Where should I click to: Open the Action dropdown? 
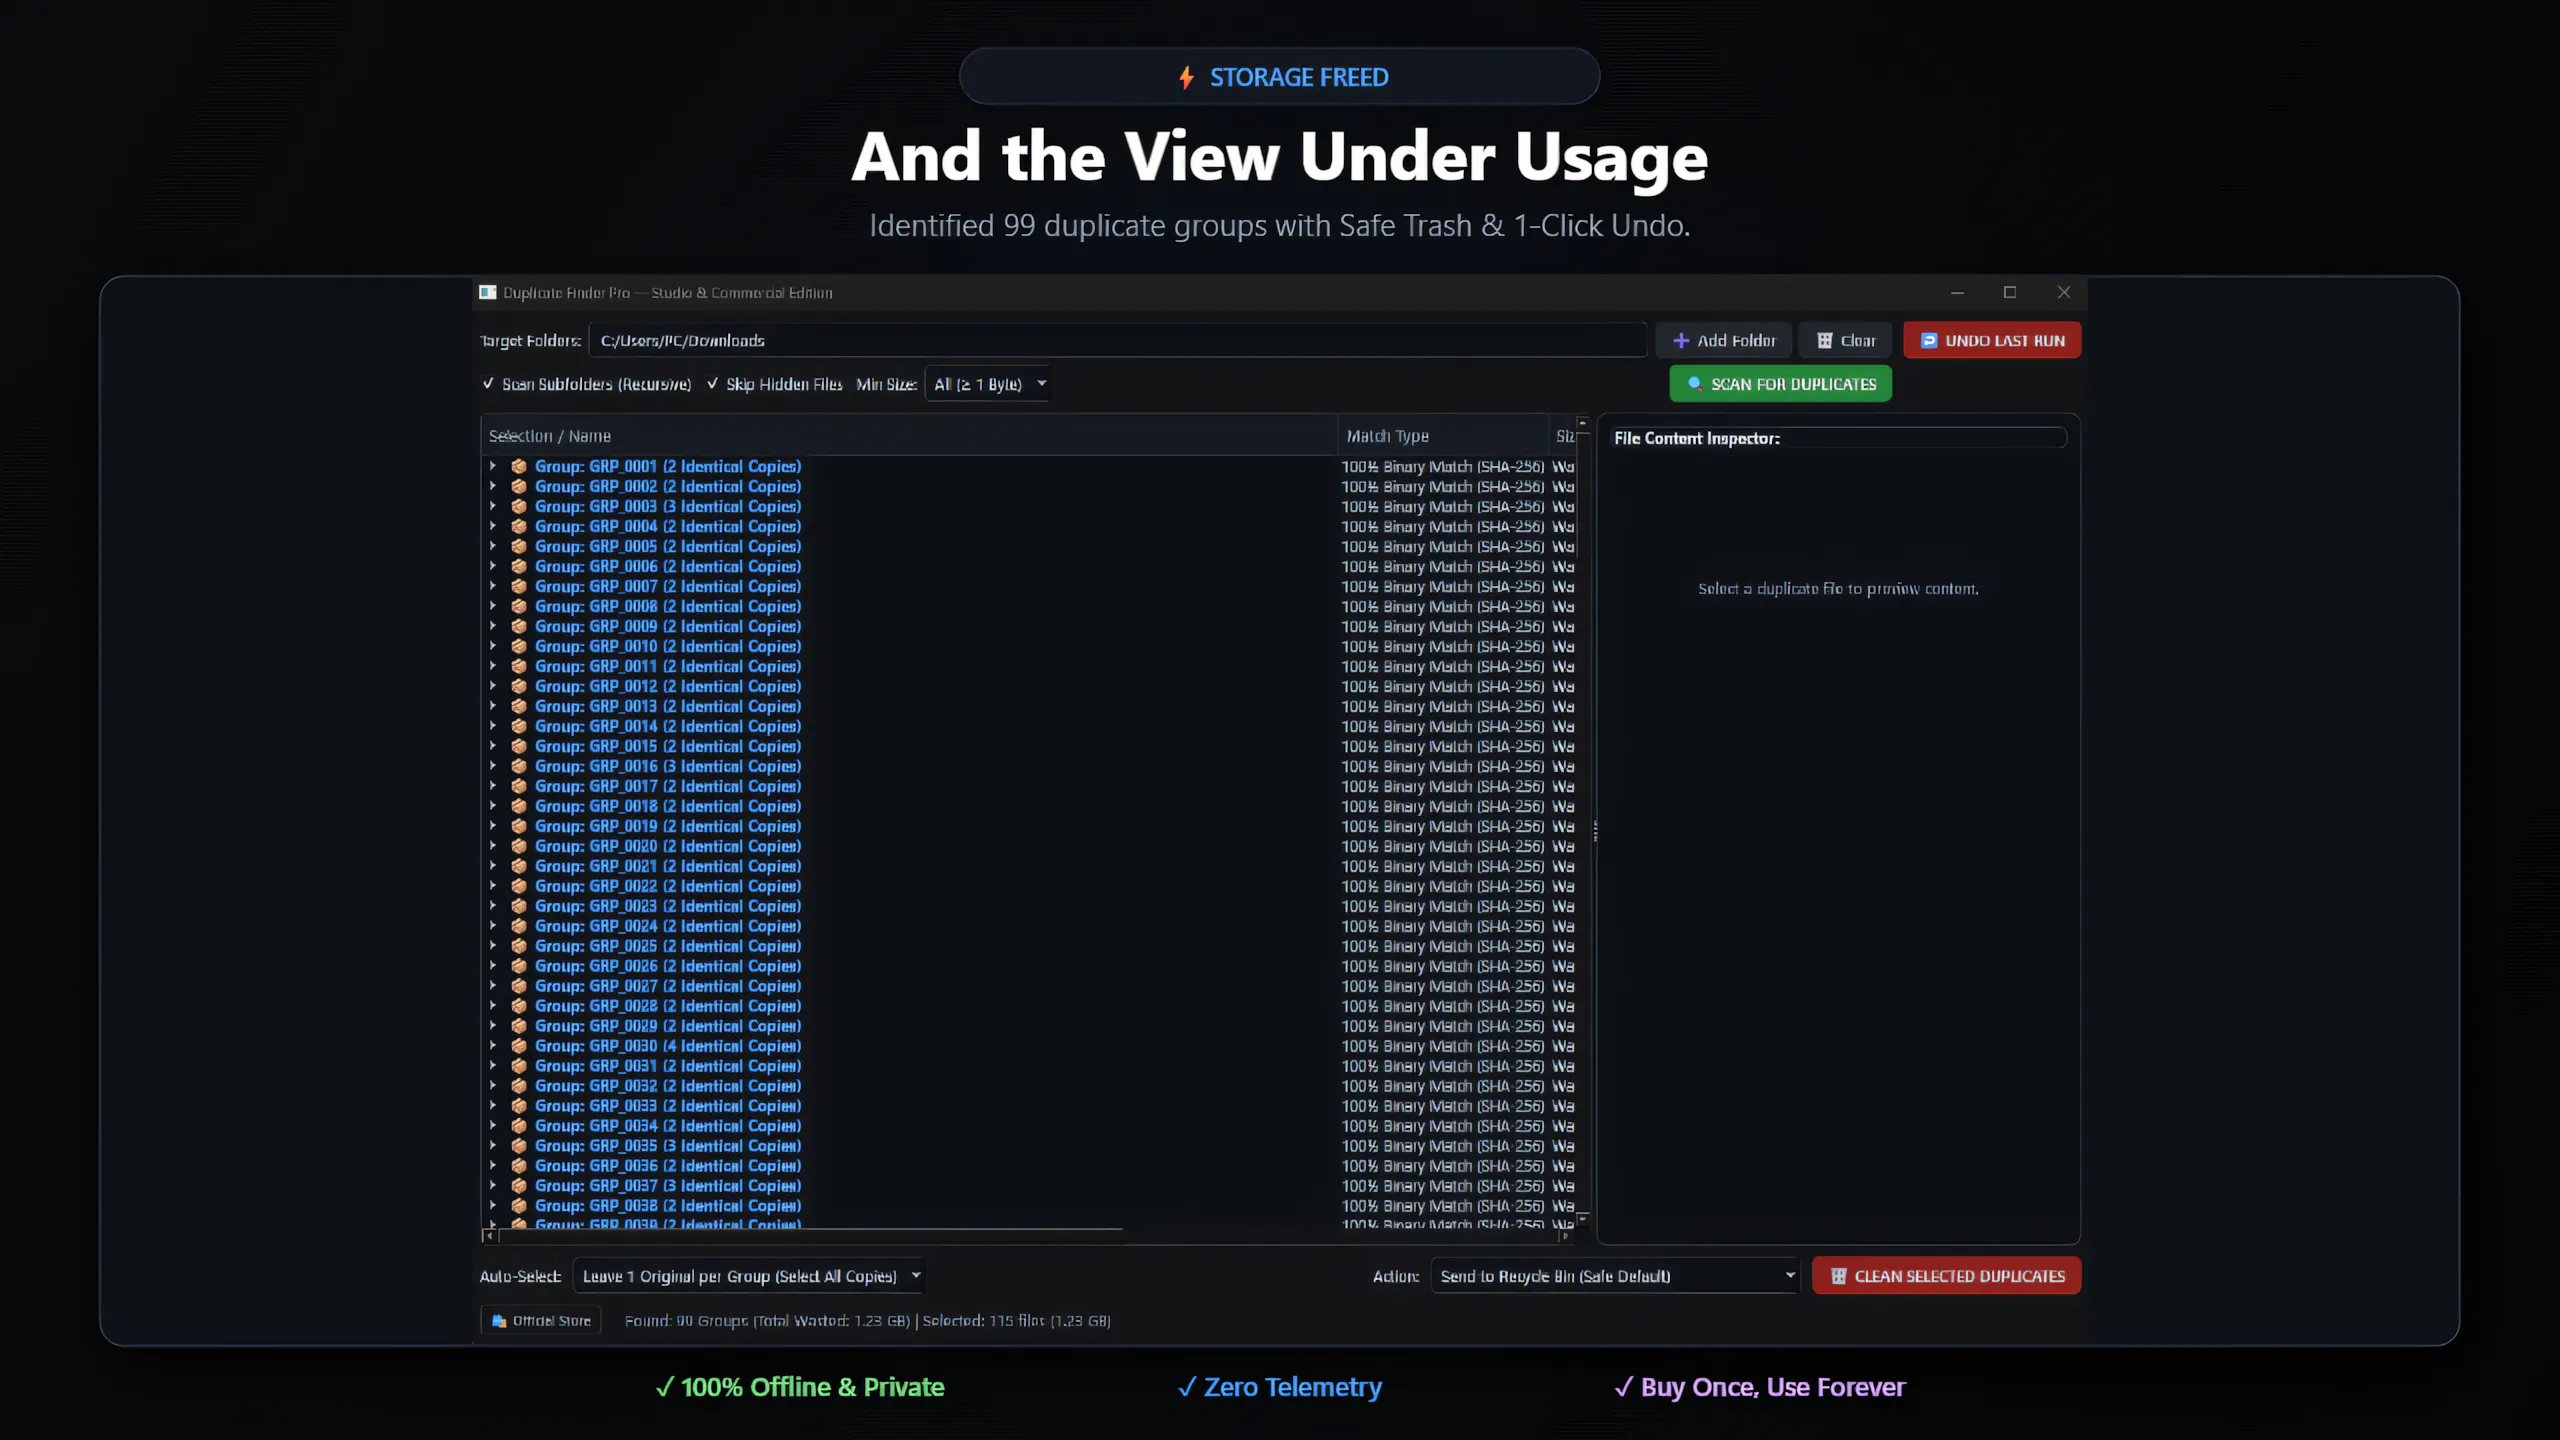tap(1614, 1276)
